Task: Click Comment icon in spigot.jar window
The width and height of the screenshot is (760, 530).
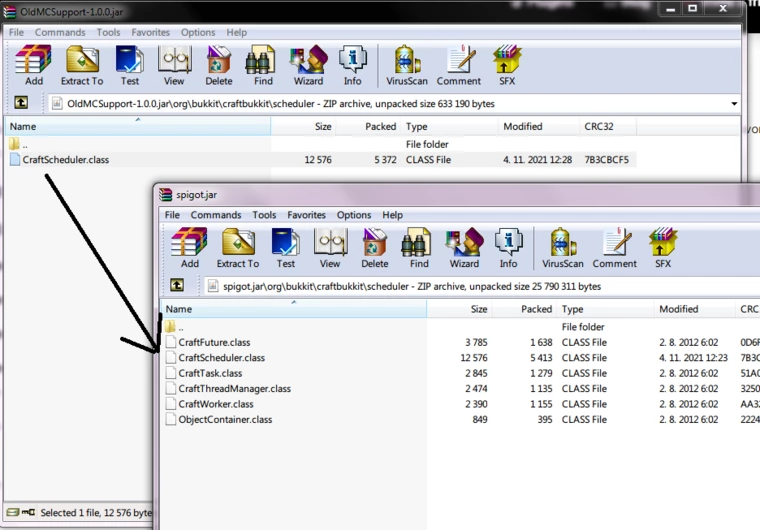Action: pos(615,248)
